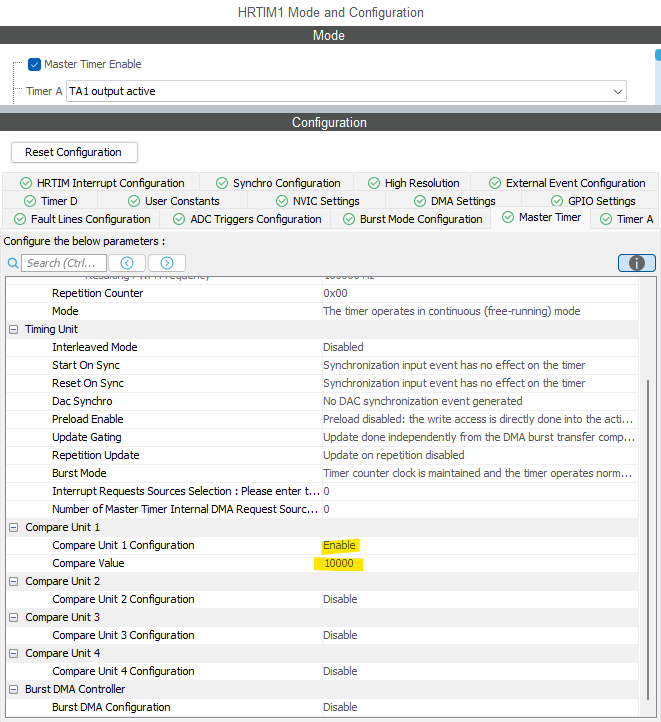The image size is (661, 722).
Task: Switch to the Synchro Configuration tab
Action: [278, 183]
